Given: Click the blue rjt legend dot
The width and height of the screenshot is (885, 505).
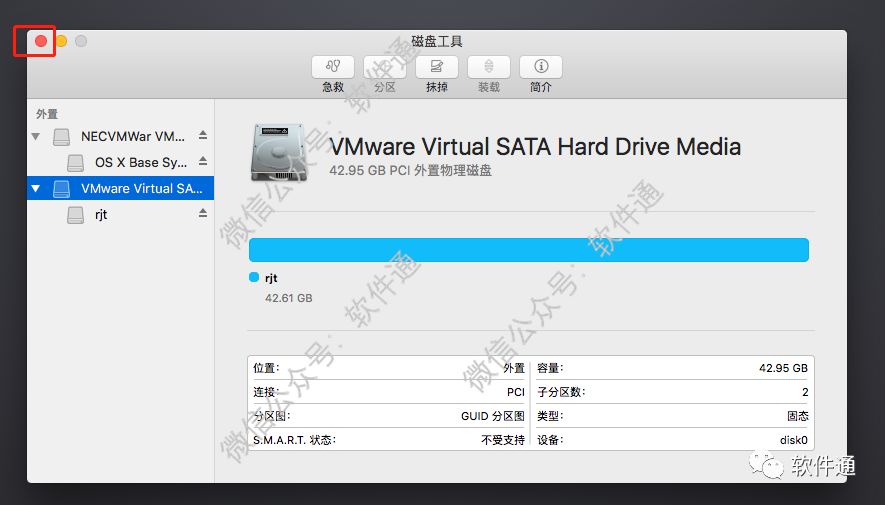Looking at the screenshot, I should click(254, 277).
